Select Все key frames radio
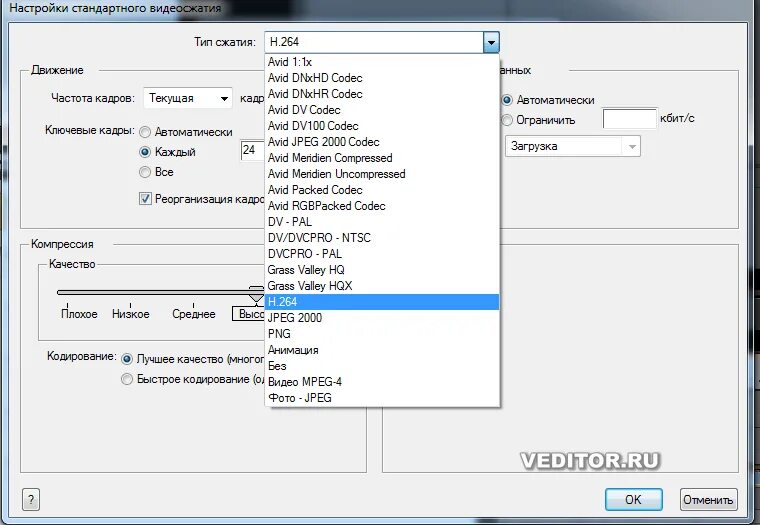Screen dimensions: 760x525 [145, 172]
